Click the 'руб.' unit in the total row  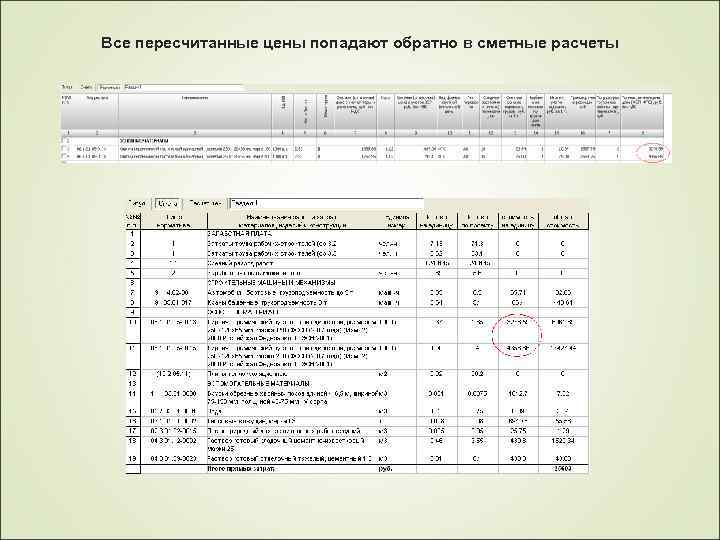point(384,469)
